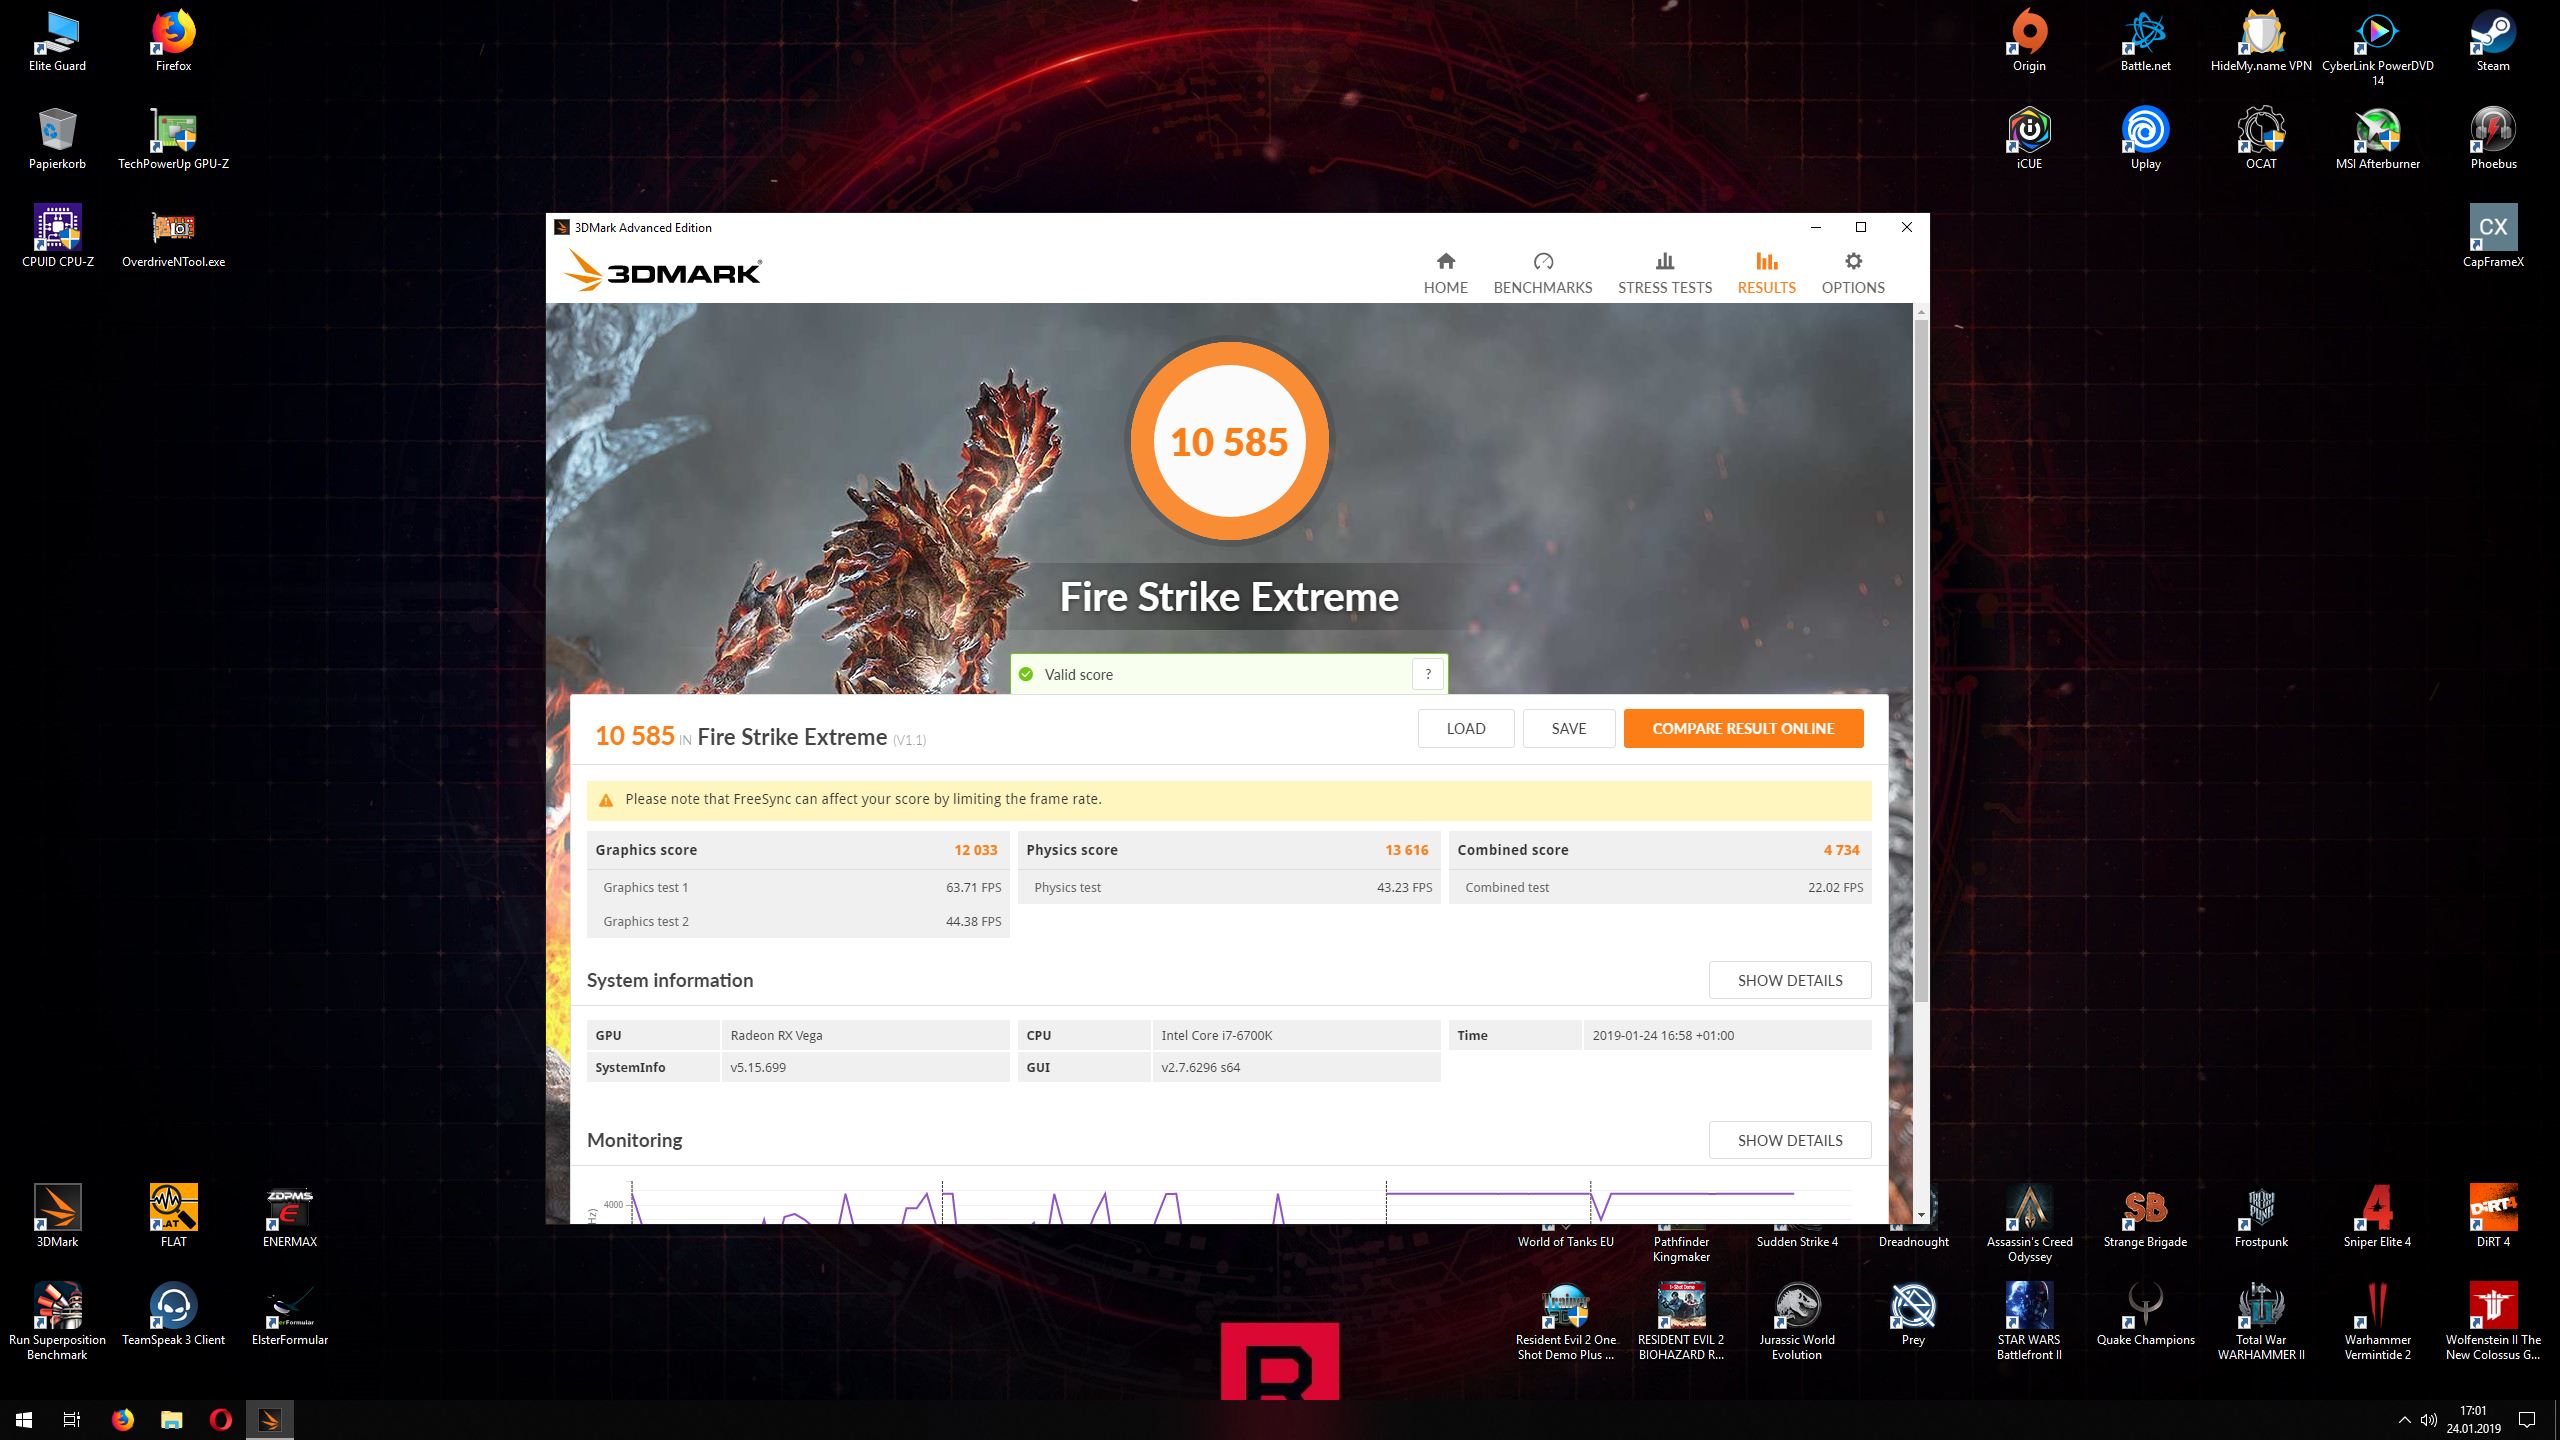Switch to the BENCHMARKS tab

pyautogui.click(x=1542, y=273)
